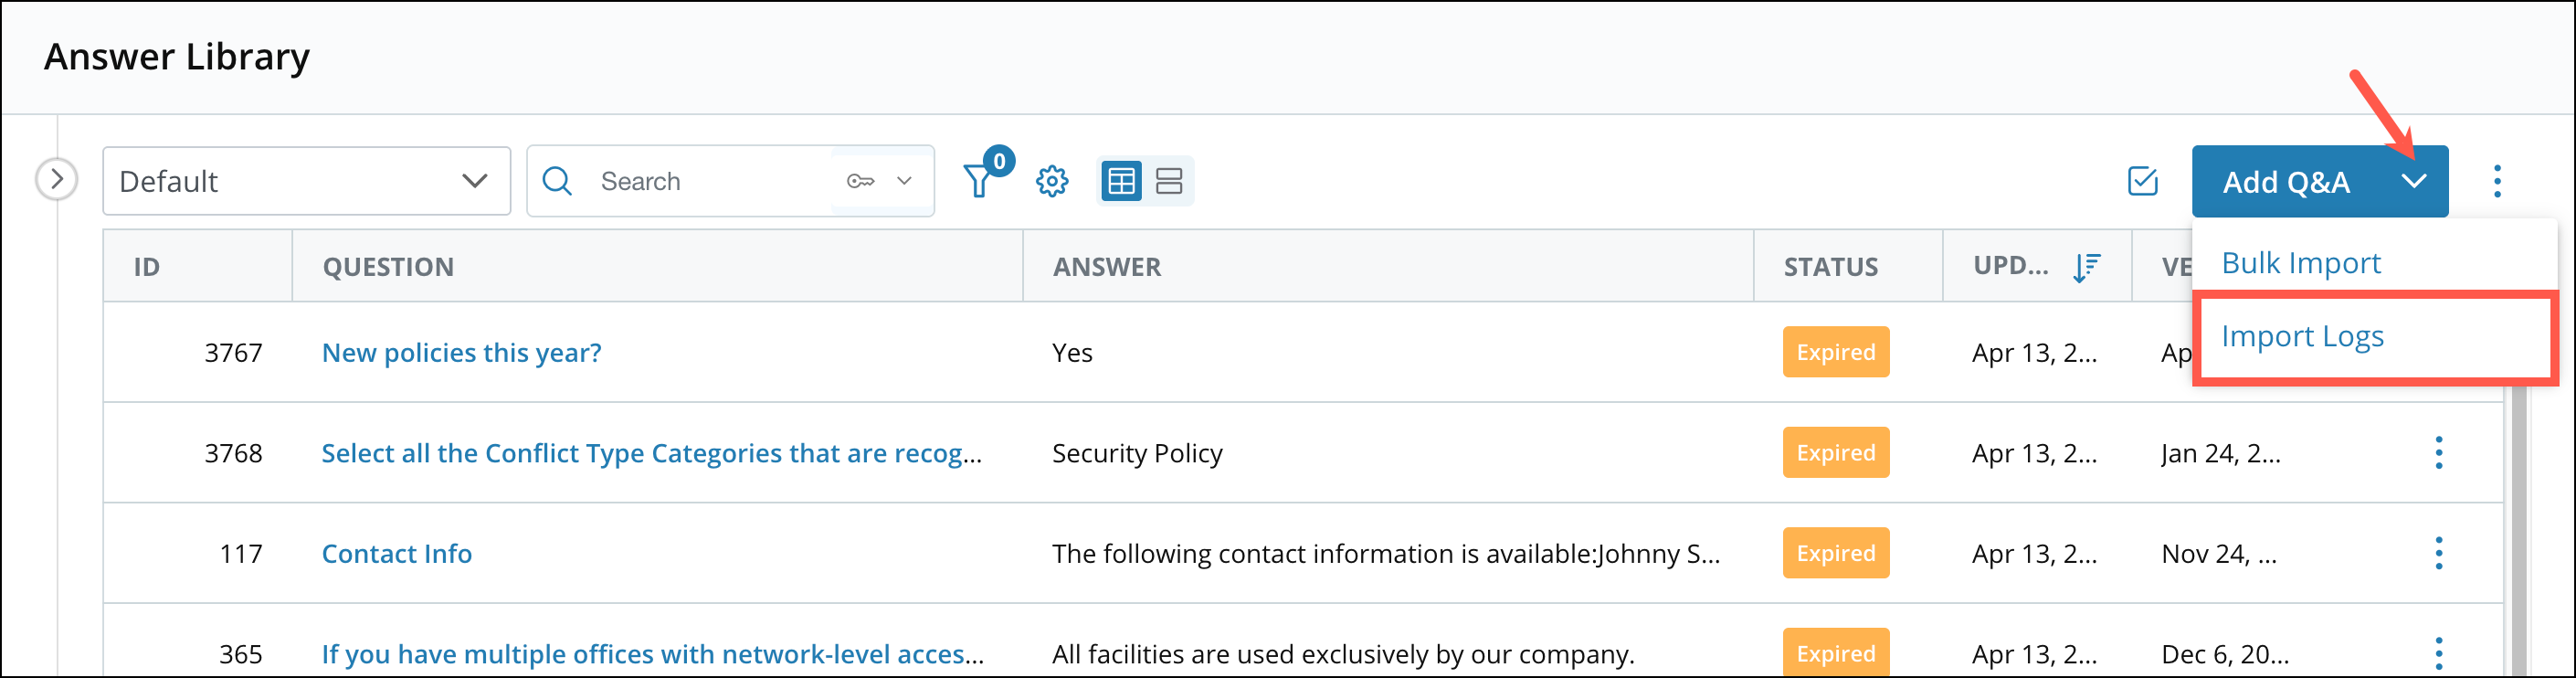Click the 'Jan 24, 2...' date cell

[2220, 453]
